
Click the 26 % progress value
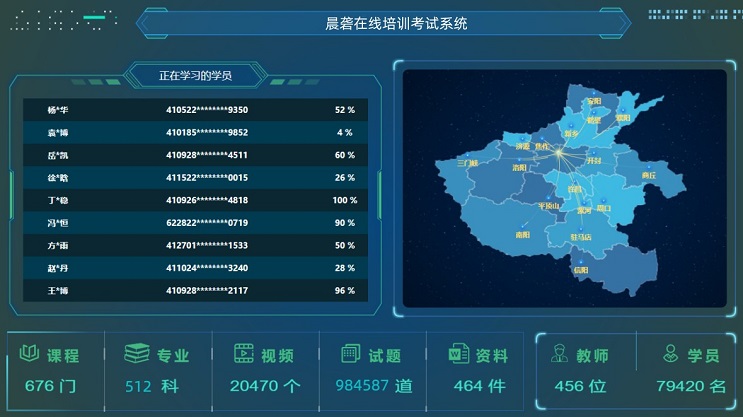point(345,178)
